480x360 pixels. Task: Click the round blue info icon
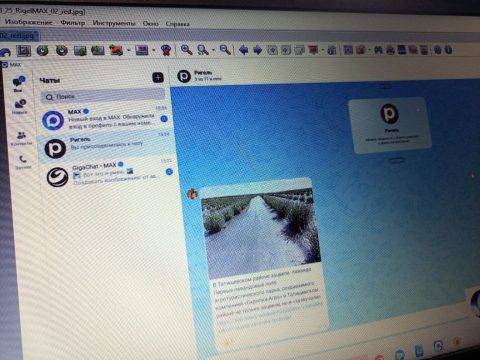click(x=449, y=50)
